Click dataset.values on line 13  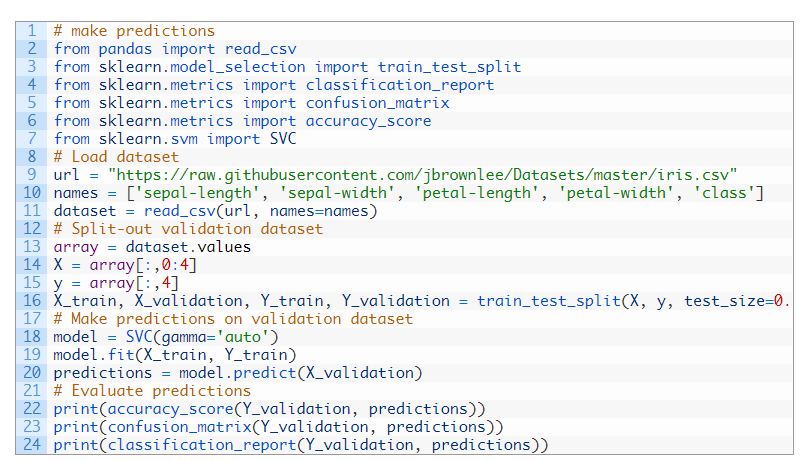coord(188,247)
